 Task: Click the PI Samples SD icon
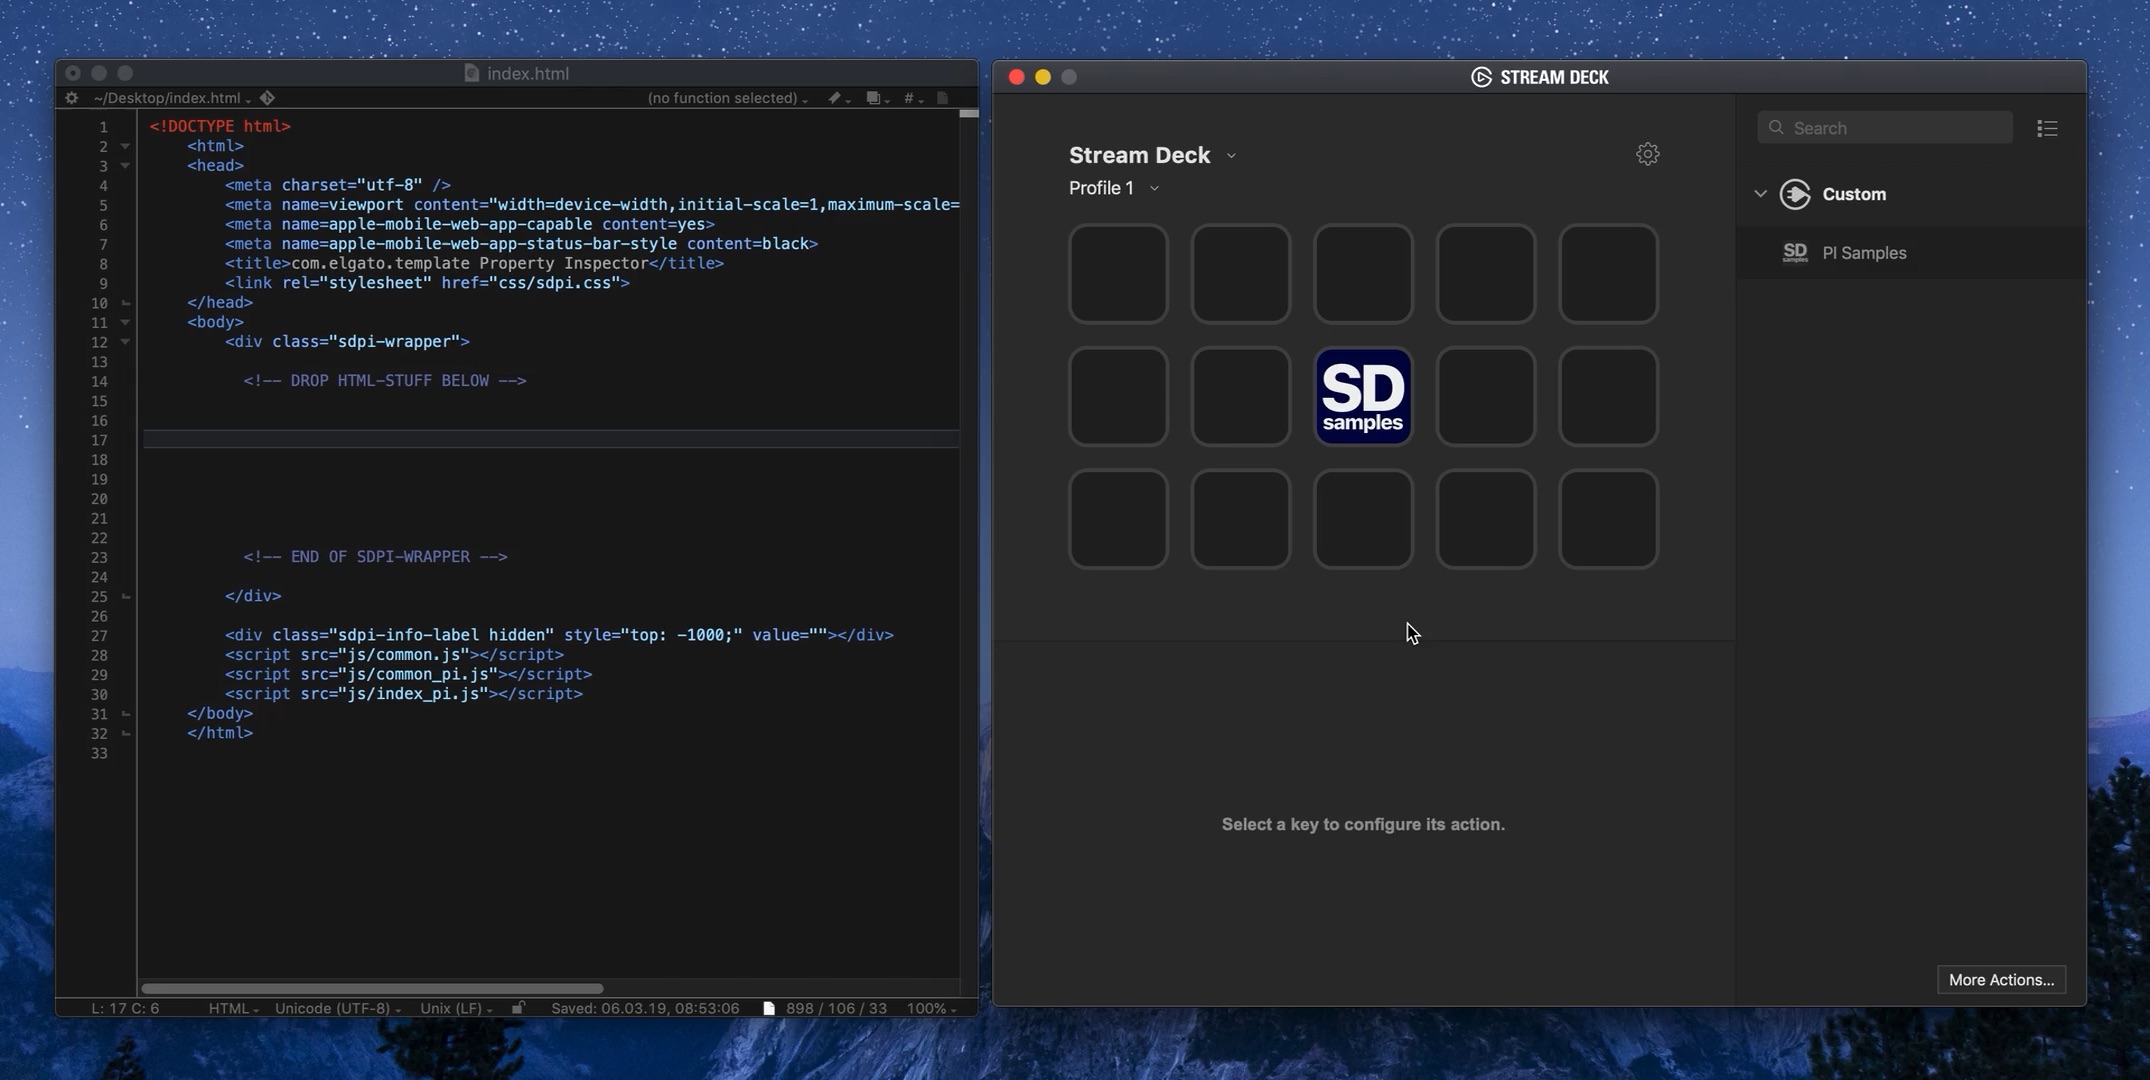(1795, 253)
